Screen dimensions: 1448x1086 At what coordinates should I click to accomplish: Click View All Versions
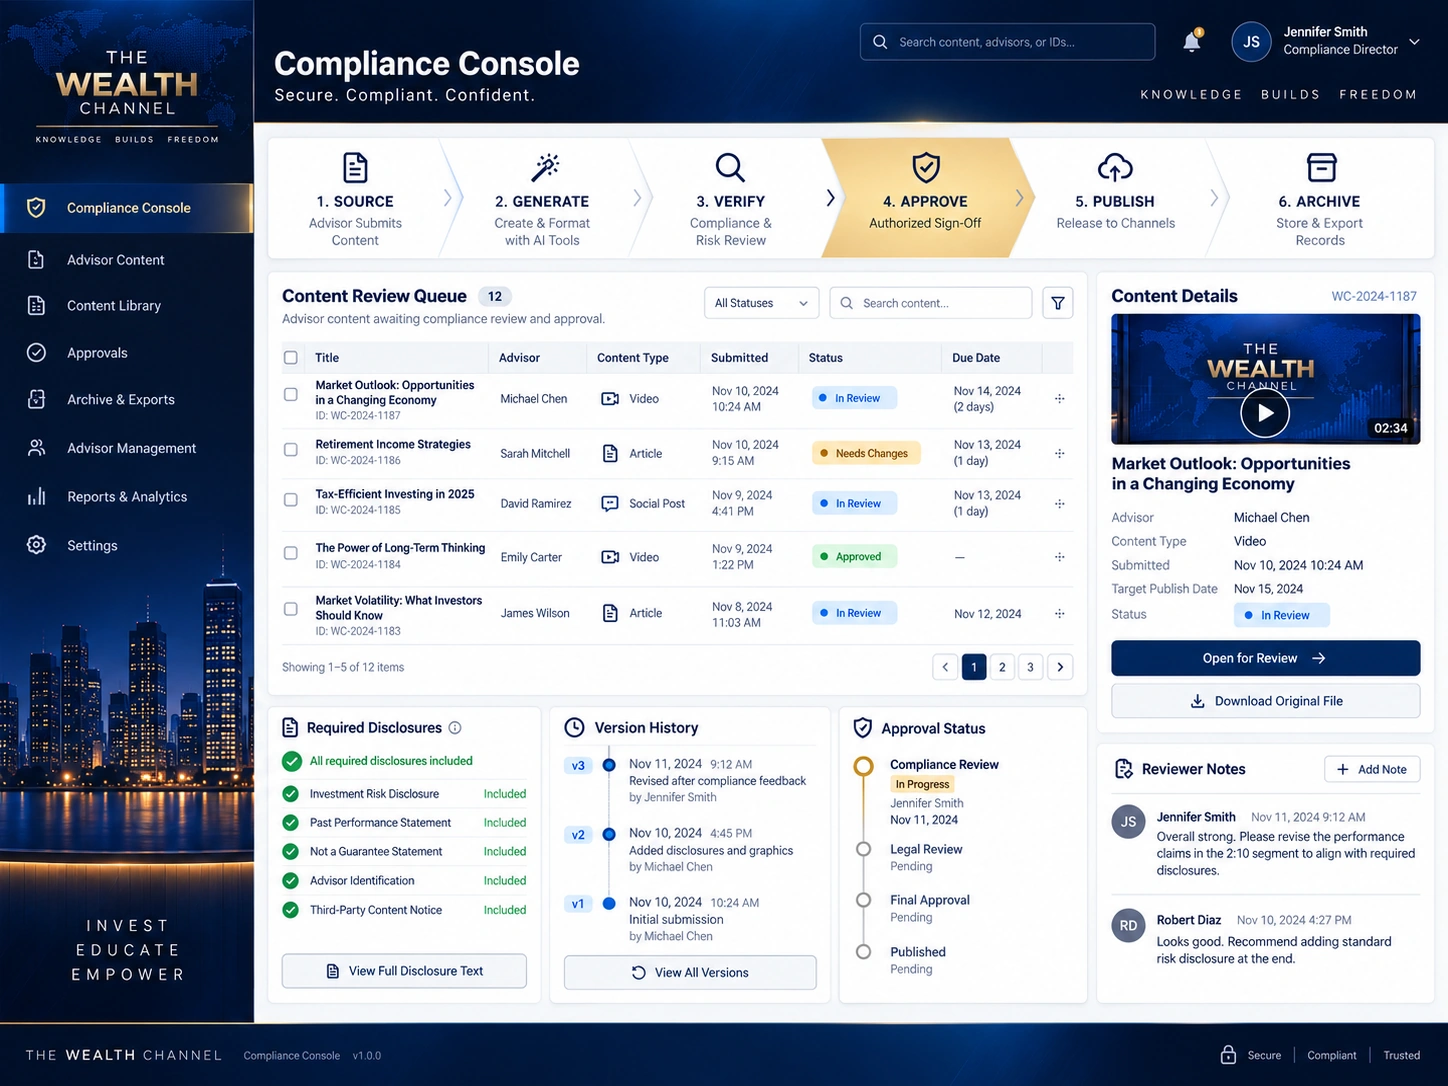(690, 972)
